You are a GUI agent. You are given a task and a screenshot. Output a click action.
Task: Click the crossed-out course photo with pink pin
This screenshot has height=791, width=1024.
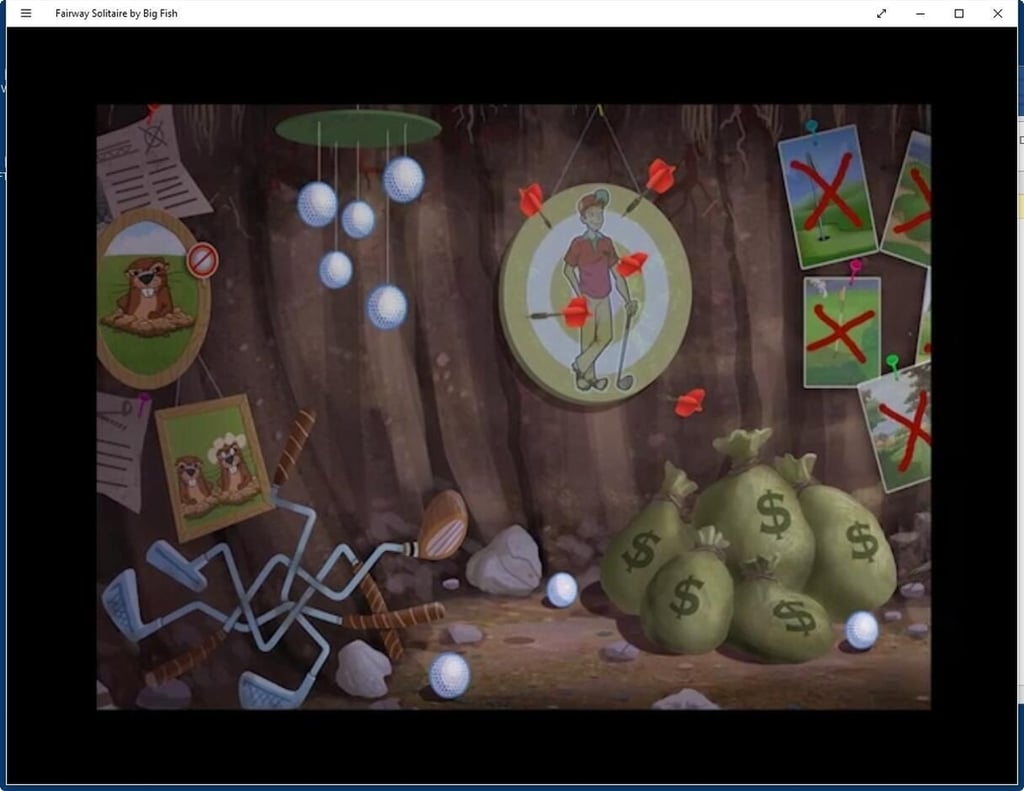(842, 330)
